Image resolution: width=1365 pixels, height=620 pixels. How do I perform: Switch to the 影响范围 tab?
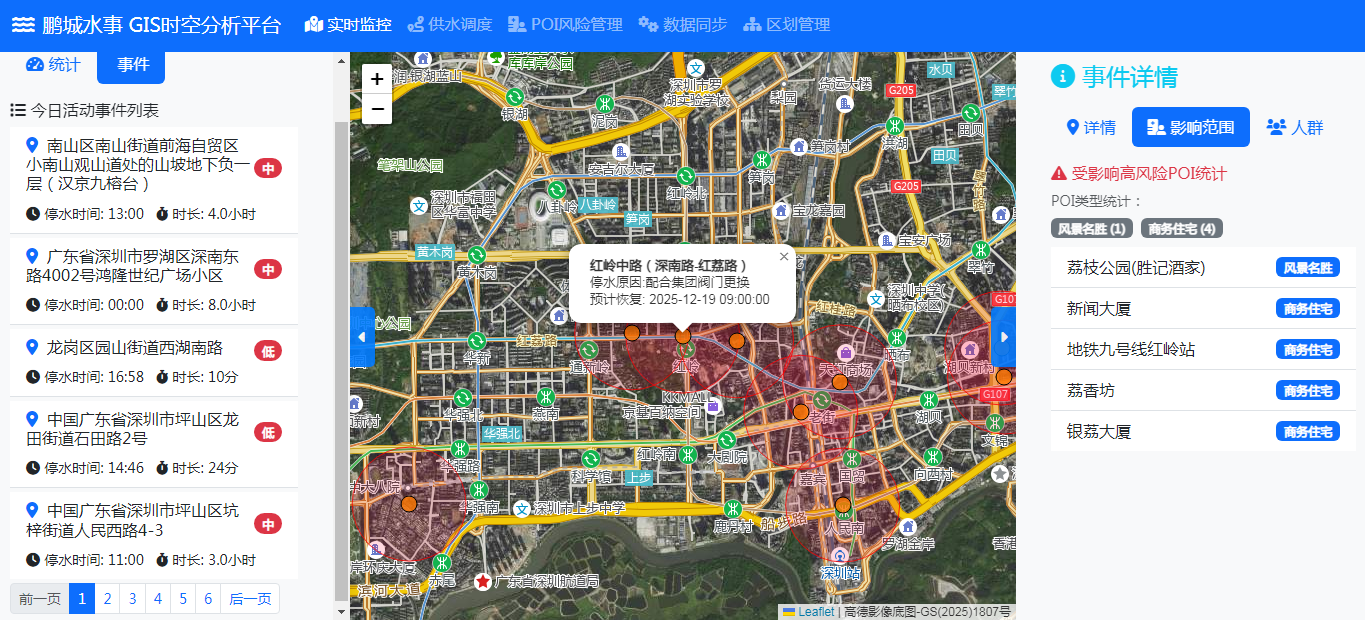tap(1191, 127)
